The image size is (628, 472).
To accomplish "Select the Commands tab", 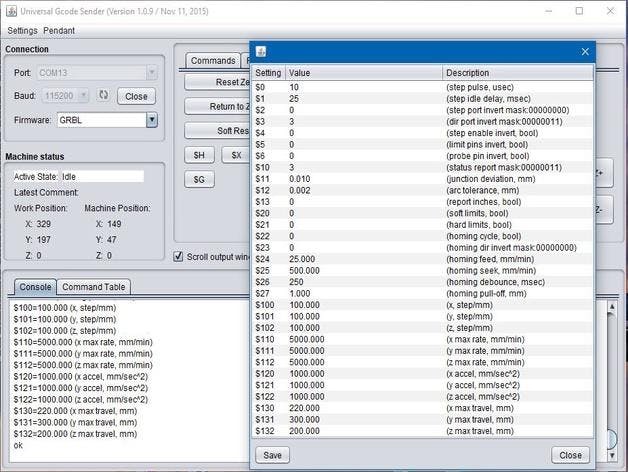I will coord(212,61).
